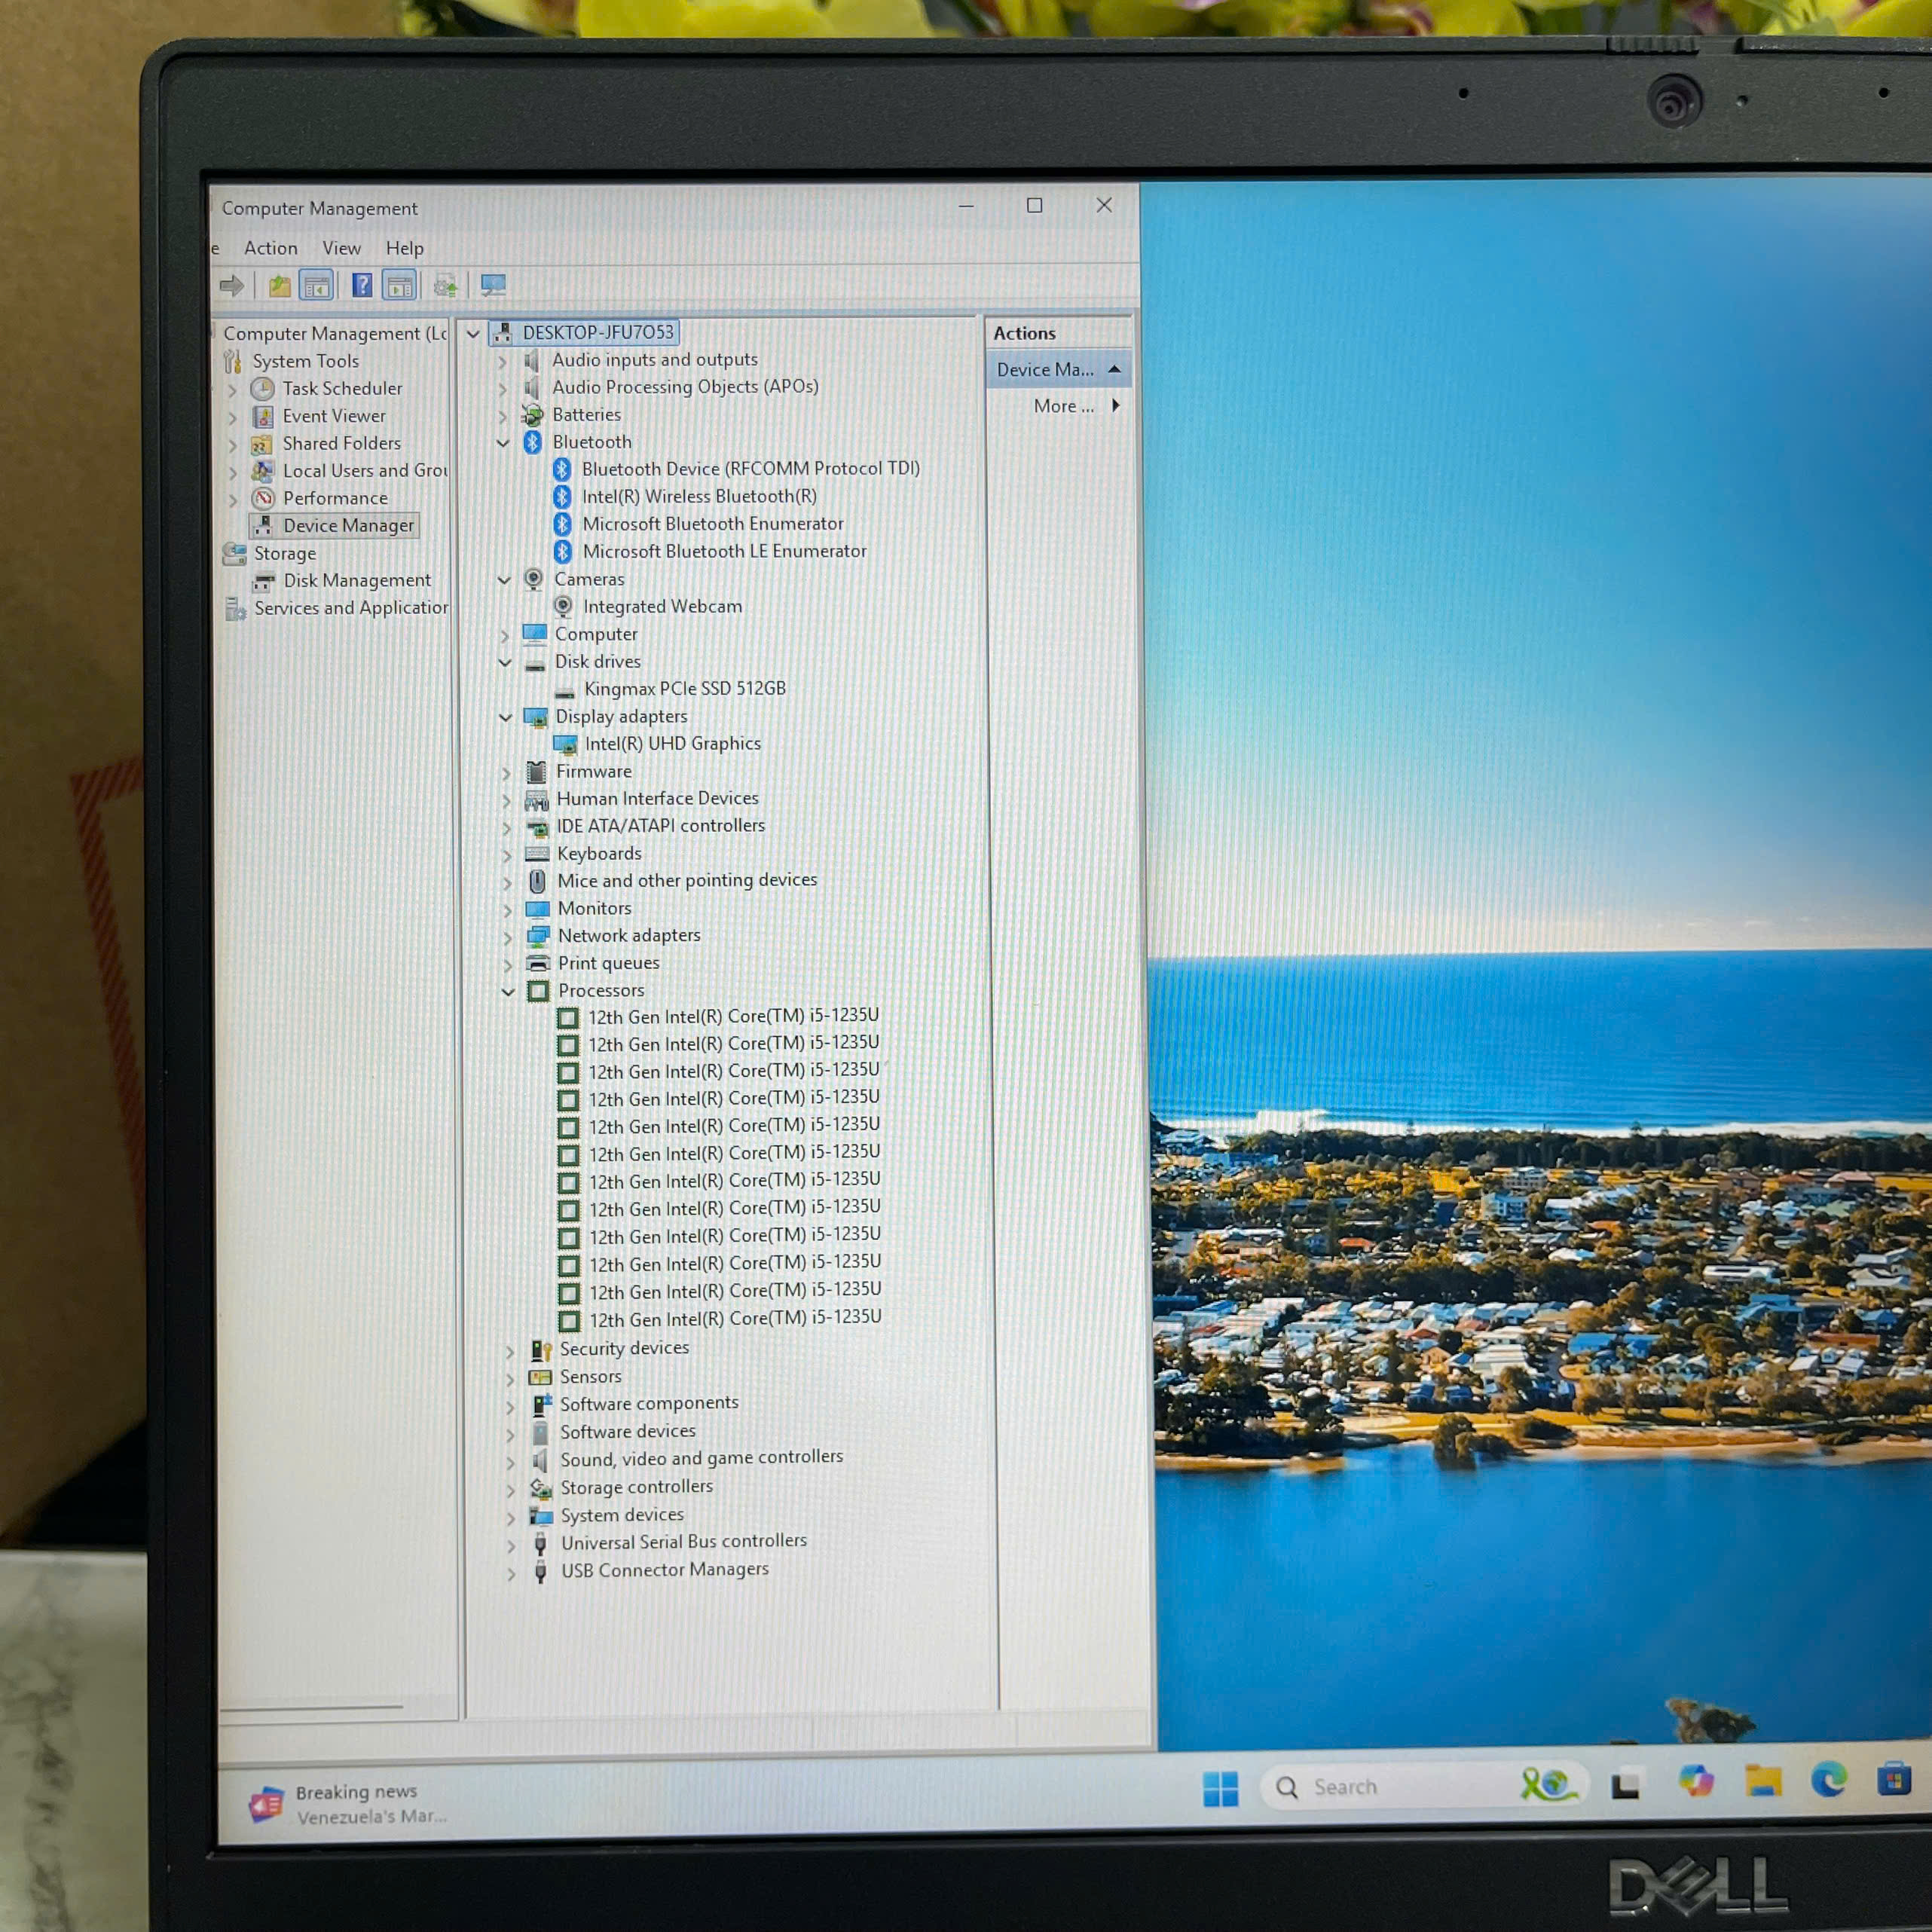Open the View menu

[x=341, y=248]
